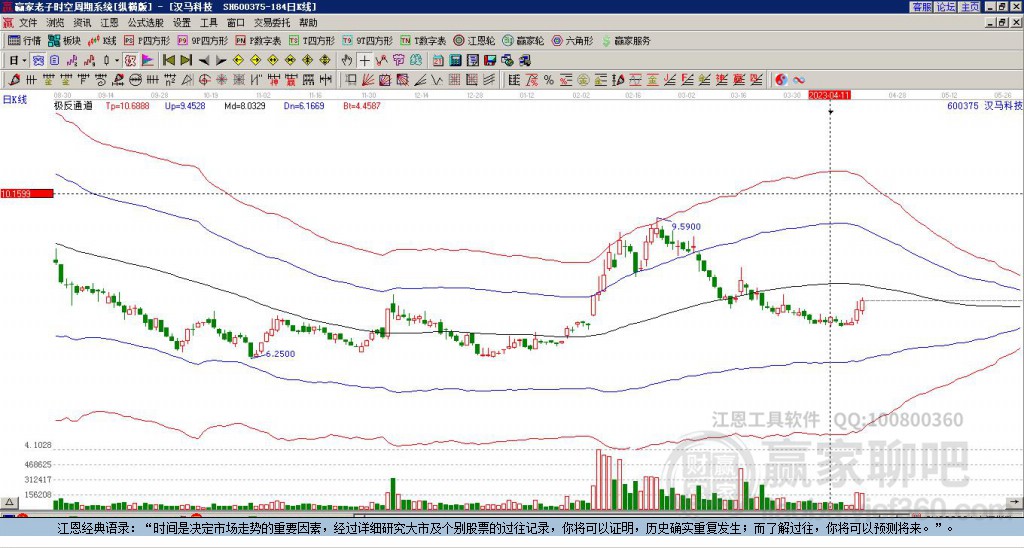The height and width of the screenshot is (548, 1024).
Task: Select the hand pan tool
Action: point(347,60)
